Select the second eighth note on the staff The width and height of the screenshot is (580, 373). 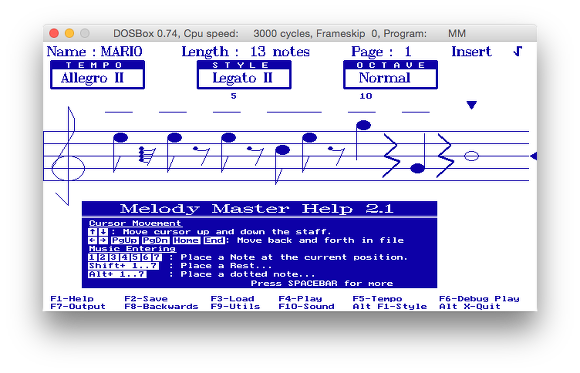point(174,152)
